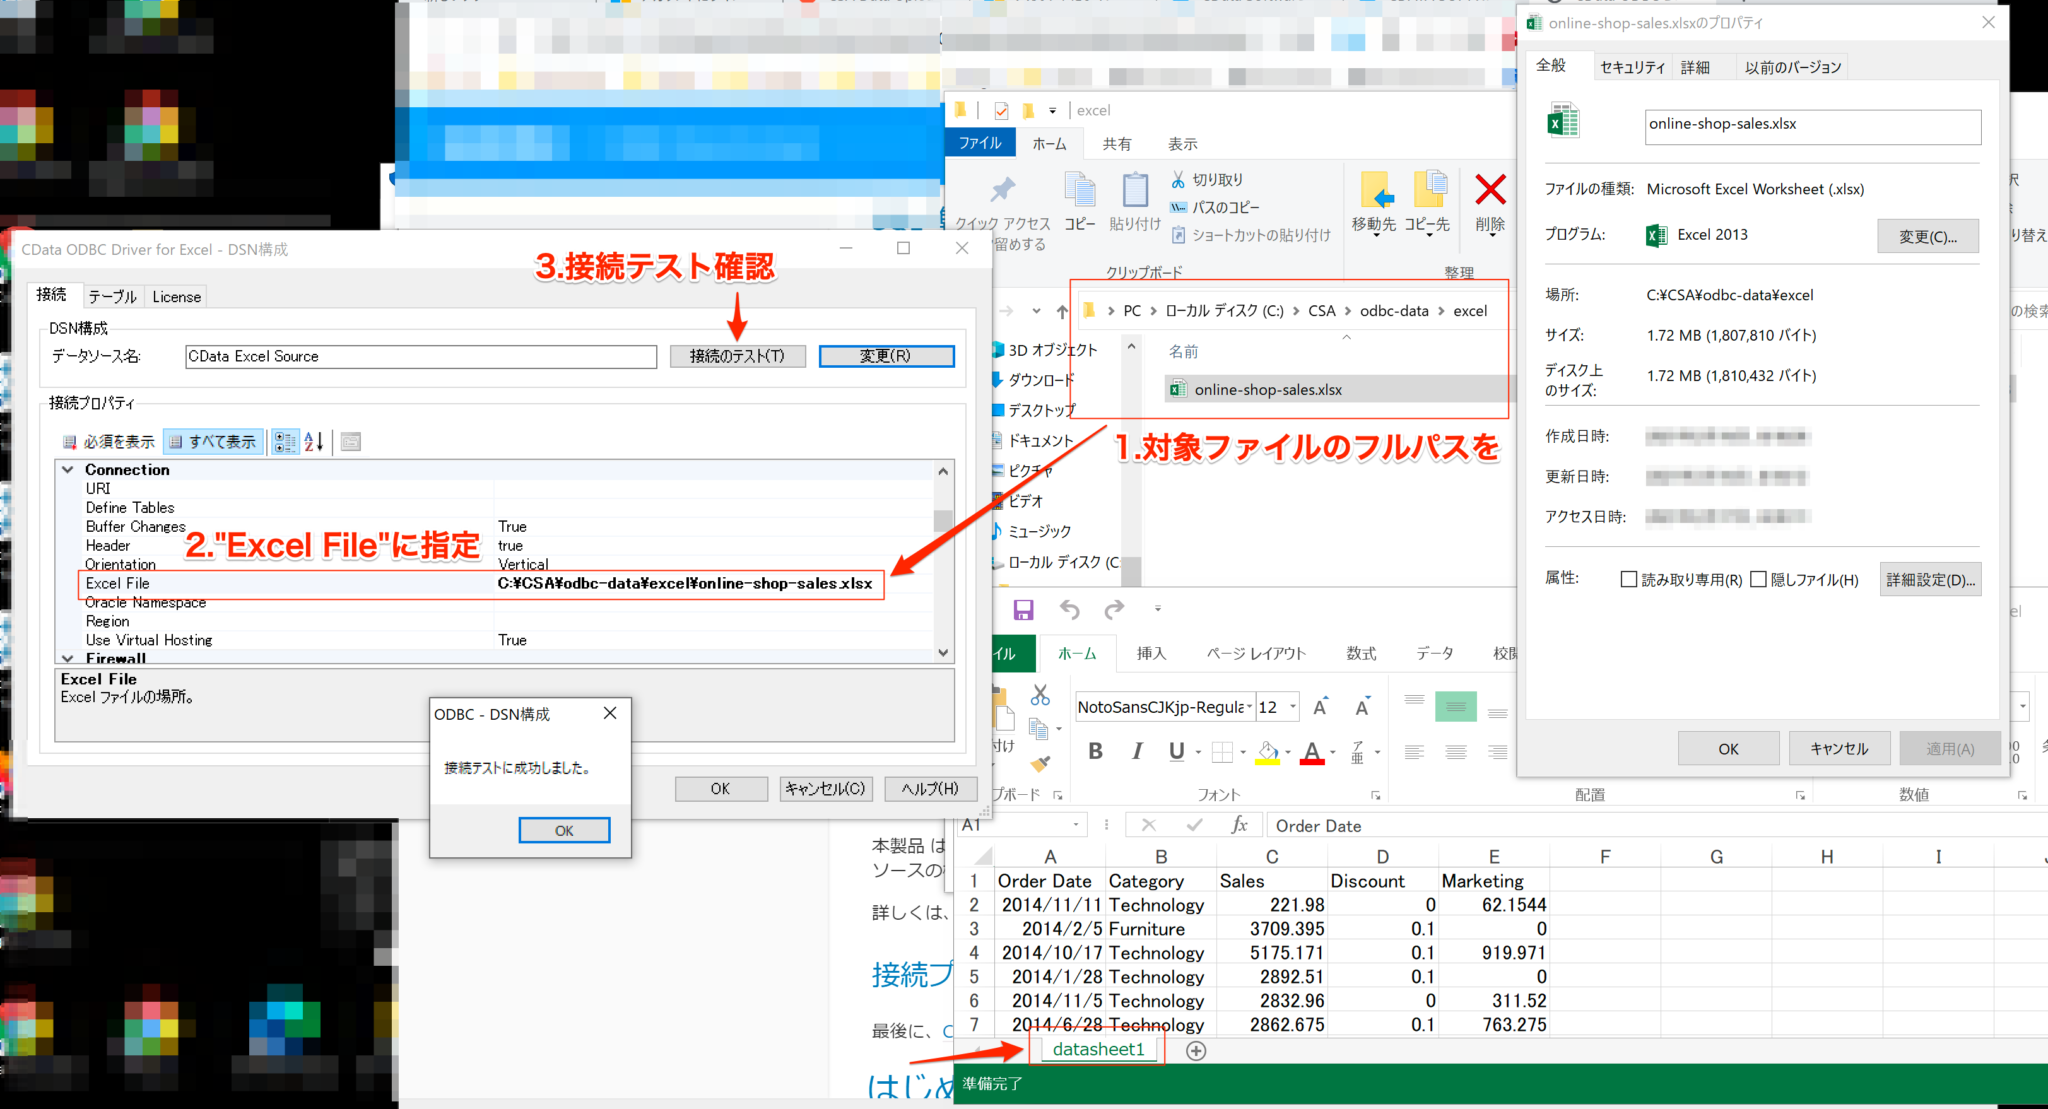Viewport: 2048px width, 1109px height.
Task: Enable the 隠しファイル checkbox
Action: (1758, 580)
